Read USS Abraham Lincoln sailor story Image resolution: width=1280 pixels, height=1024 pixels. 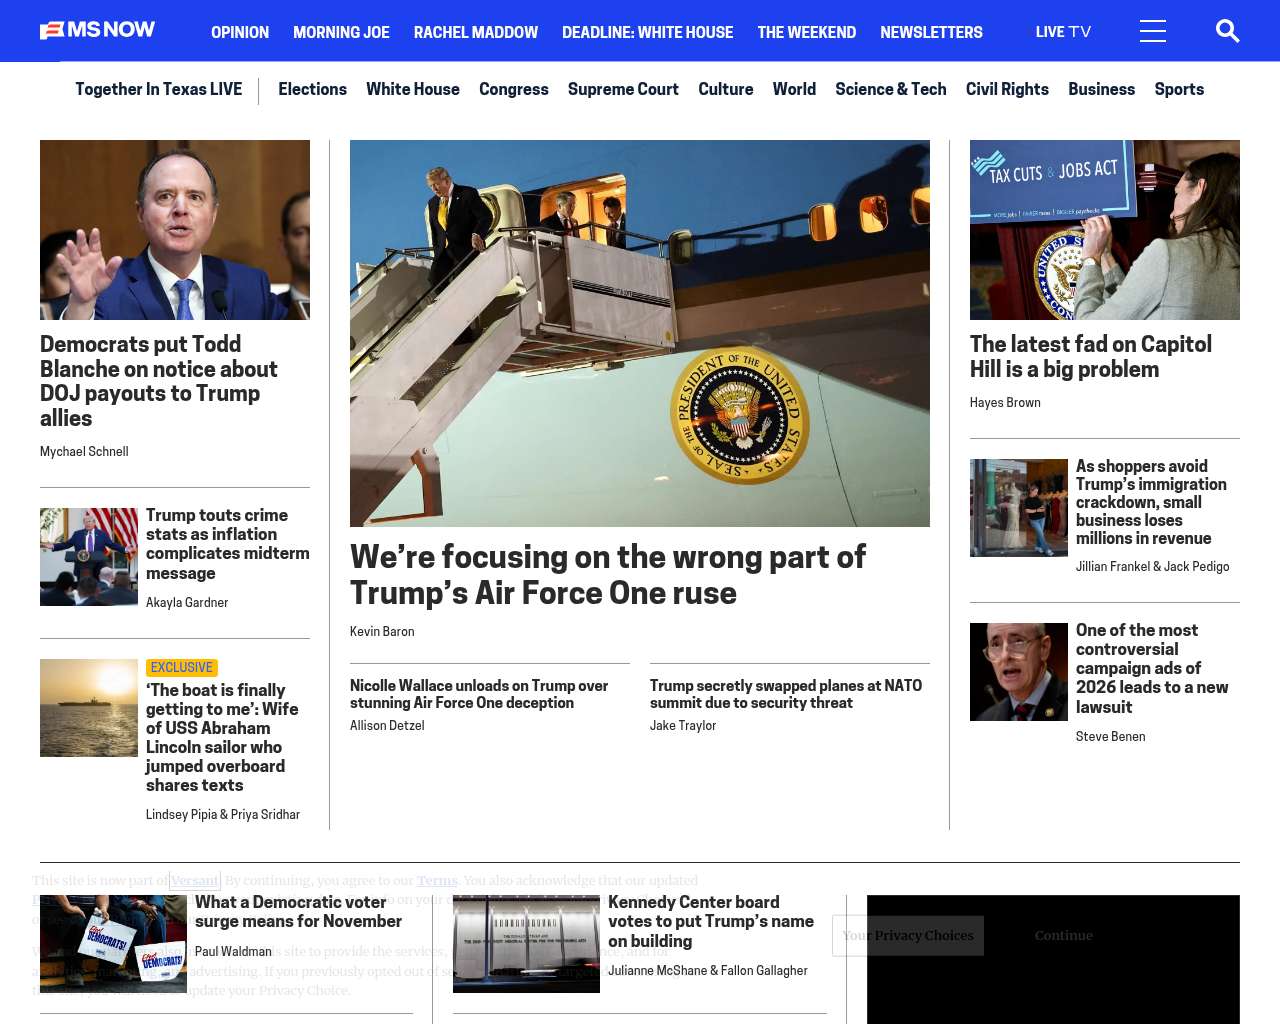coord(222,737)
